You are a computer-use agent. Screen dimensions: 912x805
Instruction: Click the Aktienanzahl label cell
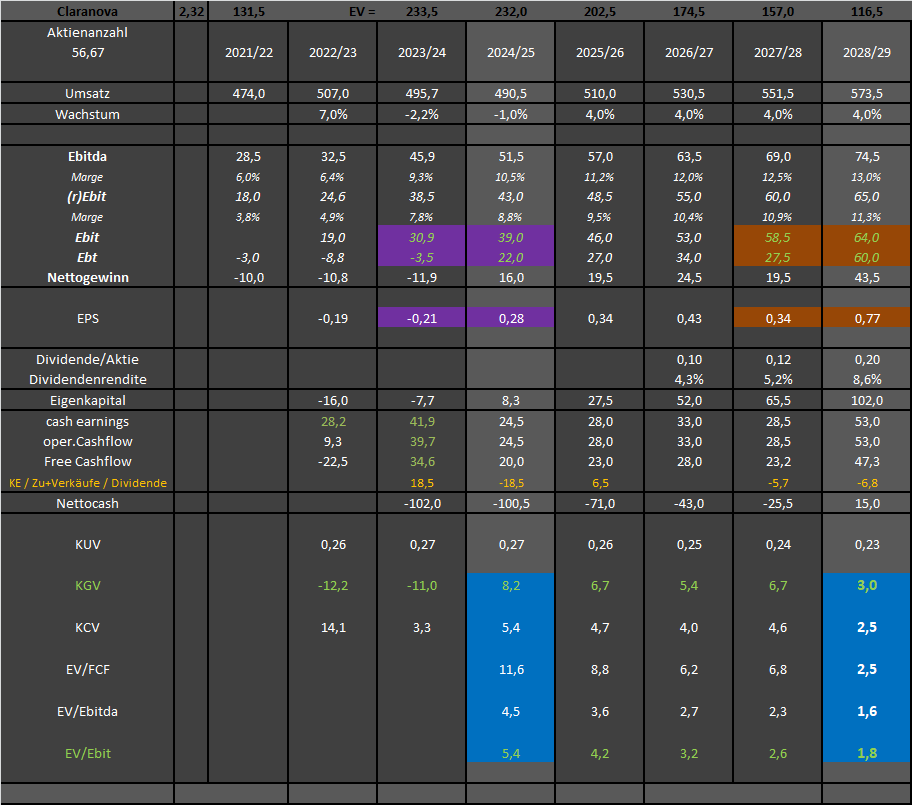[87, 33]
